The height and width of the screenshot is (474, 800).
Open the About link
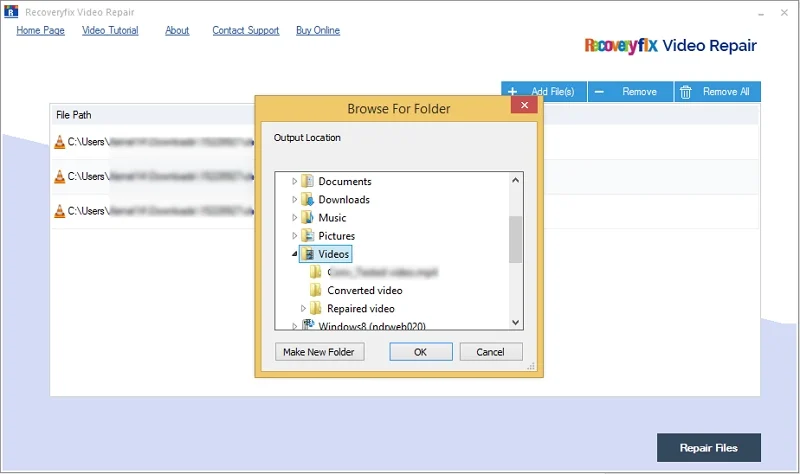[x=177, y=31]
